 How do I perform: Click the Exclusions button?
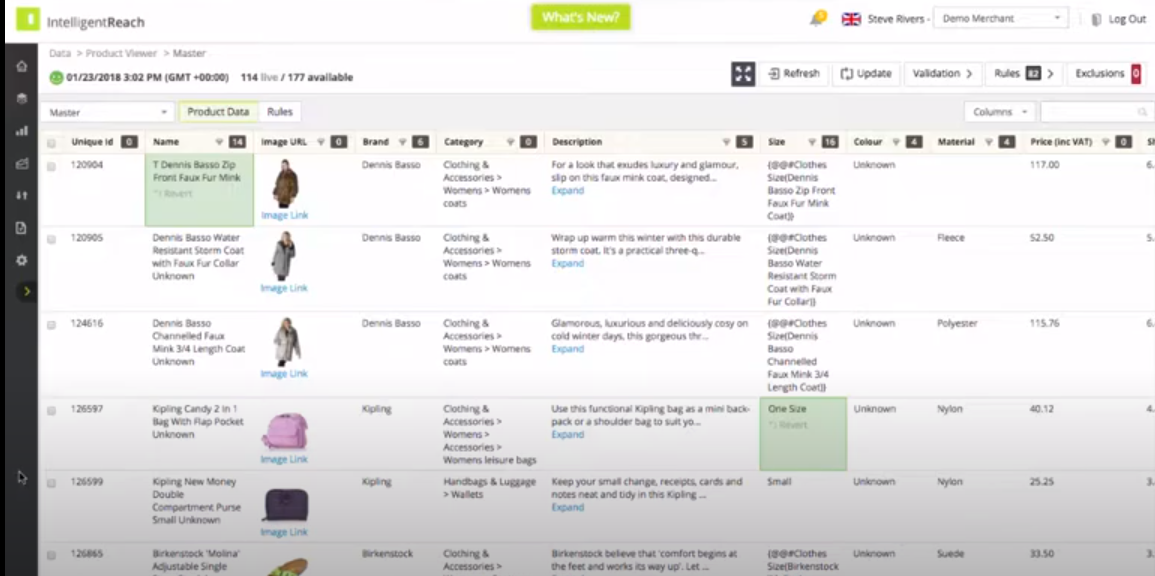(1107, 74)
